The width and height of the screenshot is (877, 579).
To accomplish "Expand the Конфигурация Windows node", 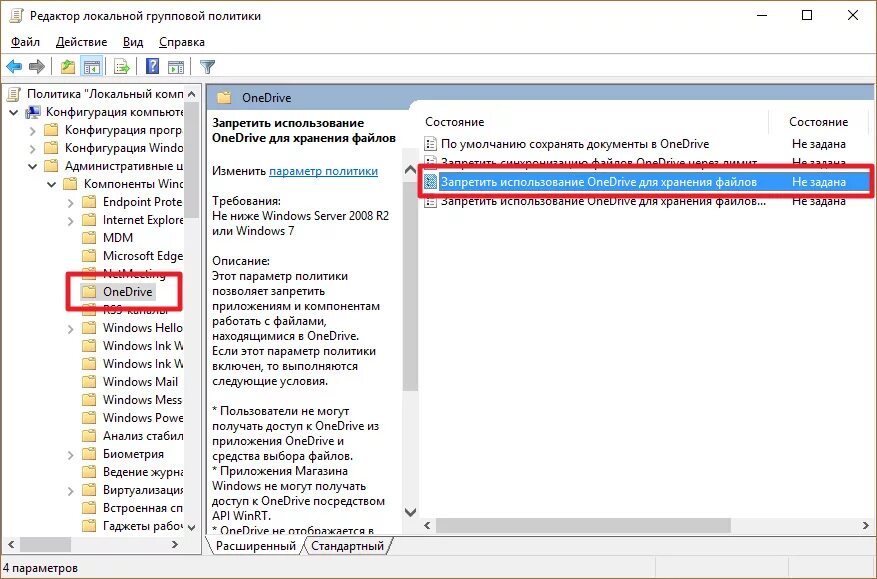I will pyautogui.click(x=32, y=148).
